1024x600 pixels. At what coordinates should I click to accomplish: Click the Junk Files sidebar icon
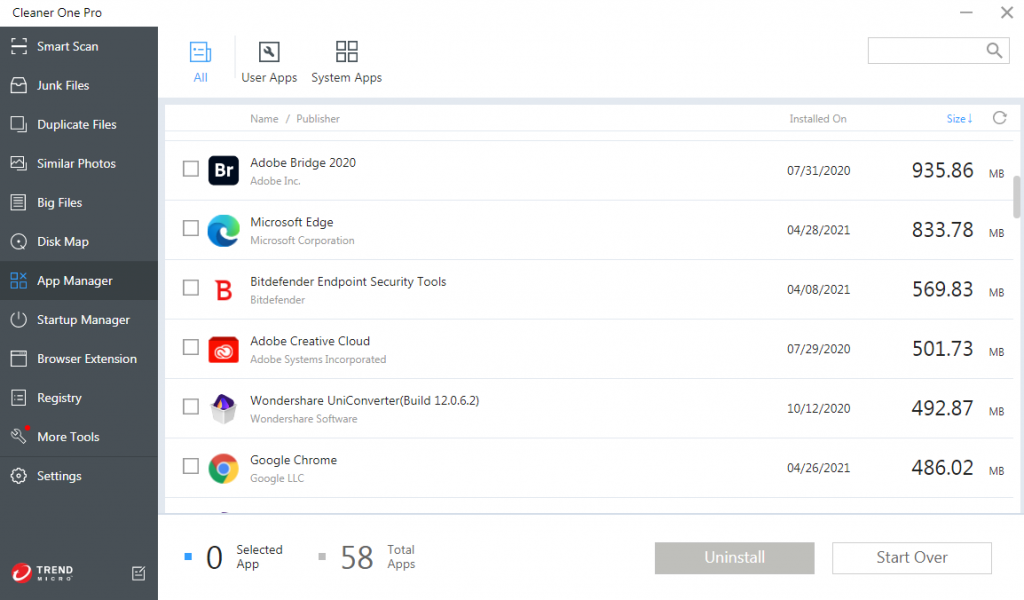[19, 86]
